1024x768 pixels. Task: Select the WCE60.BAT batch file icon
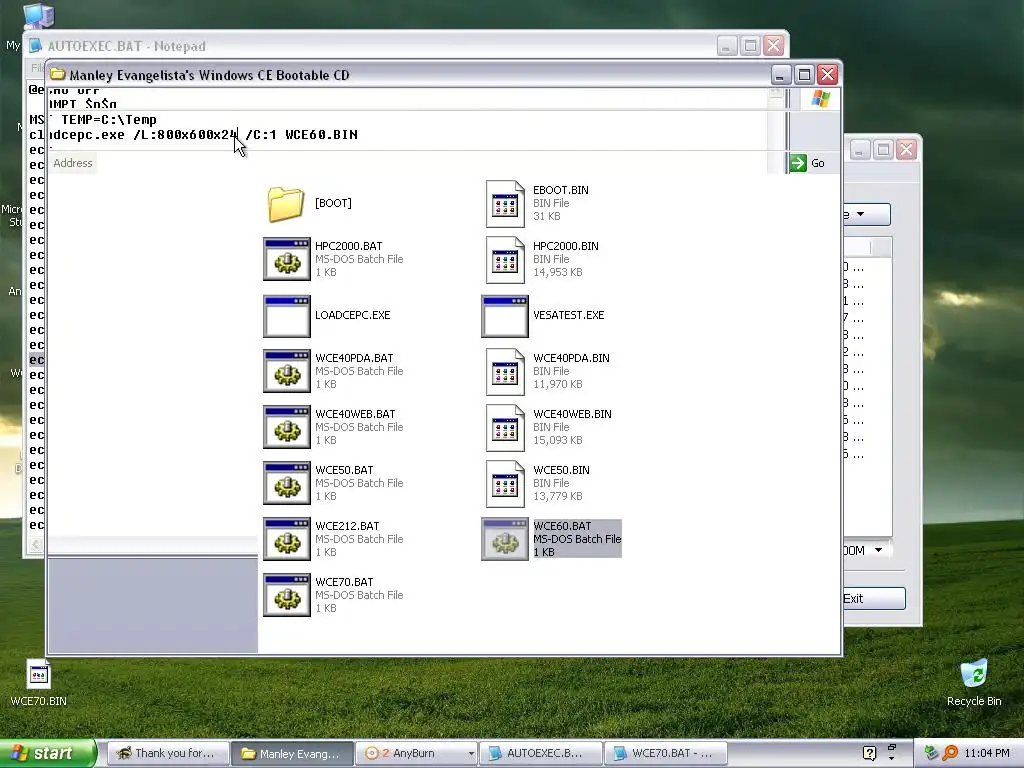coord(504,540)
